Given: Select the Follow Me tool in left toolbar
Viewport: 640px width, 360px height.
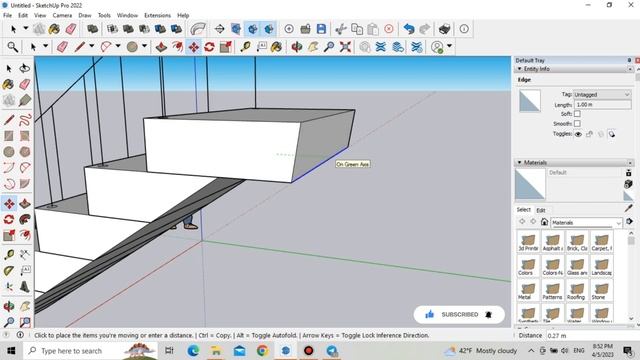Looking at the screenshot, I should pos(25,219).
